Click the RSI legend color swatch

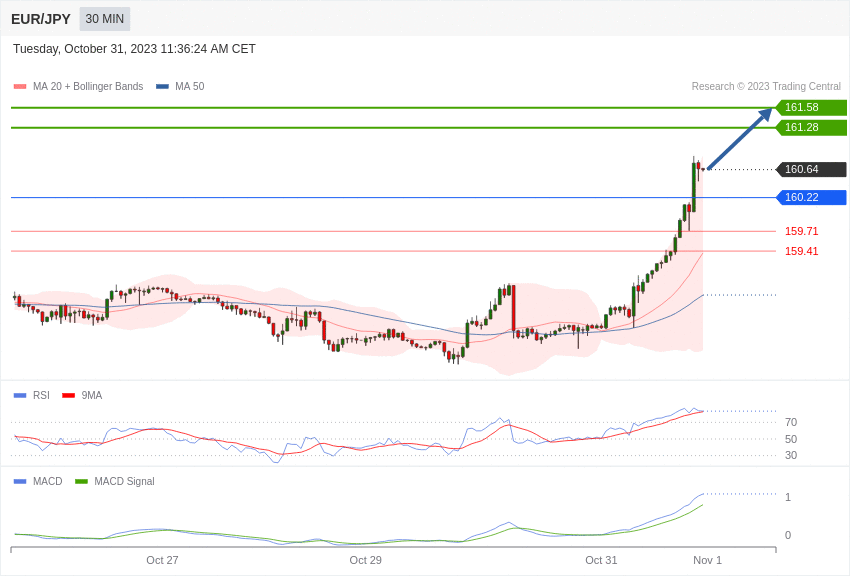click(x=20, y=396)
